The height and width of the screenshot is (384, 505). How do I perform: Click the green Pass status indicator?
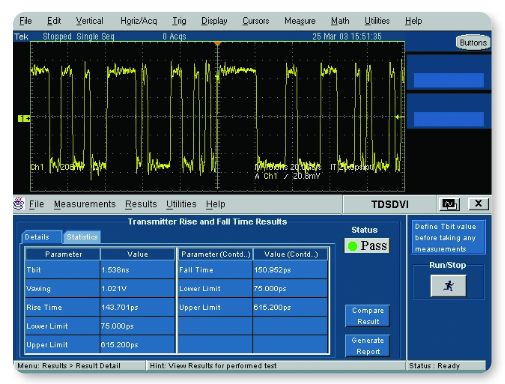[x=367, y=246]
